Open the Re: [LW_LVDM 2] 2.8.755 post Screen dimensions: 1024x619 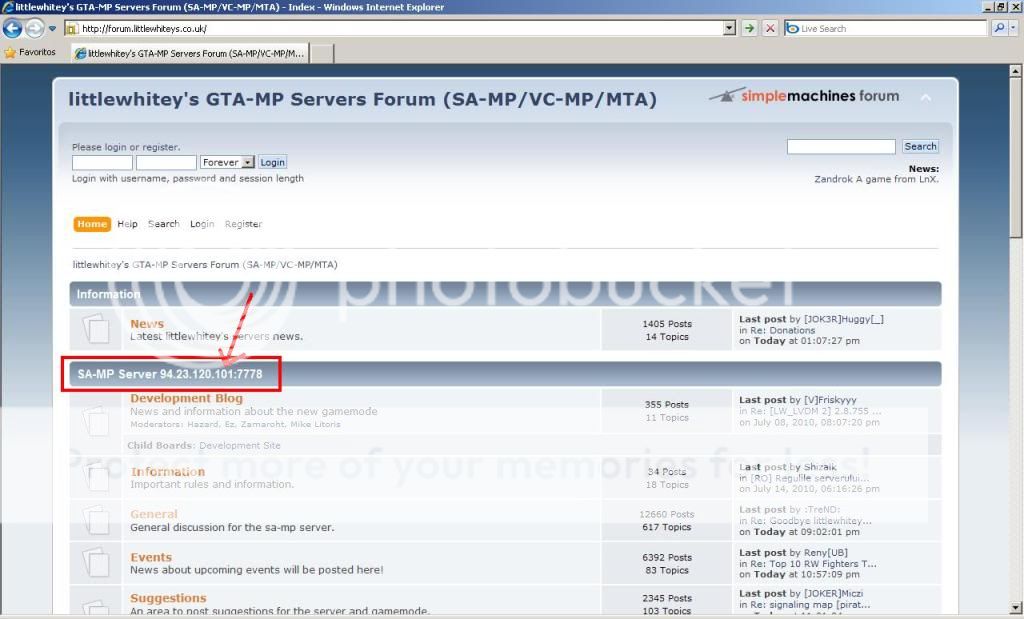[815, 411]
